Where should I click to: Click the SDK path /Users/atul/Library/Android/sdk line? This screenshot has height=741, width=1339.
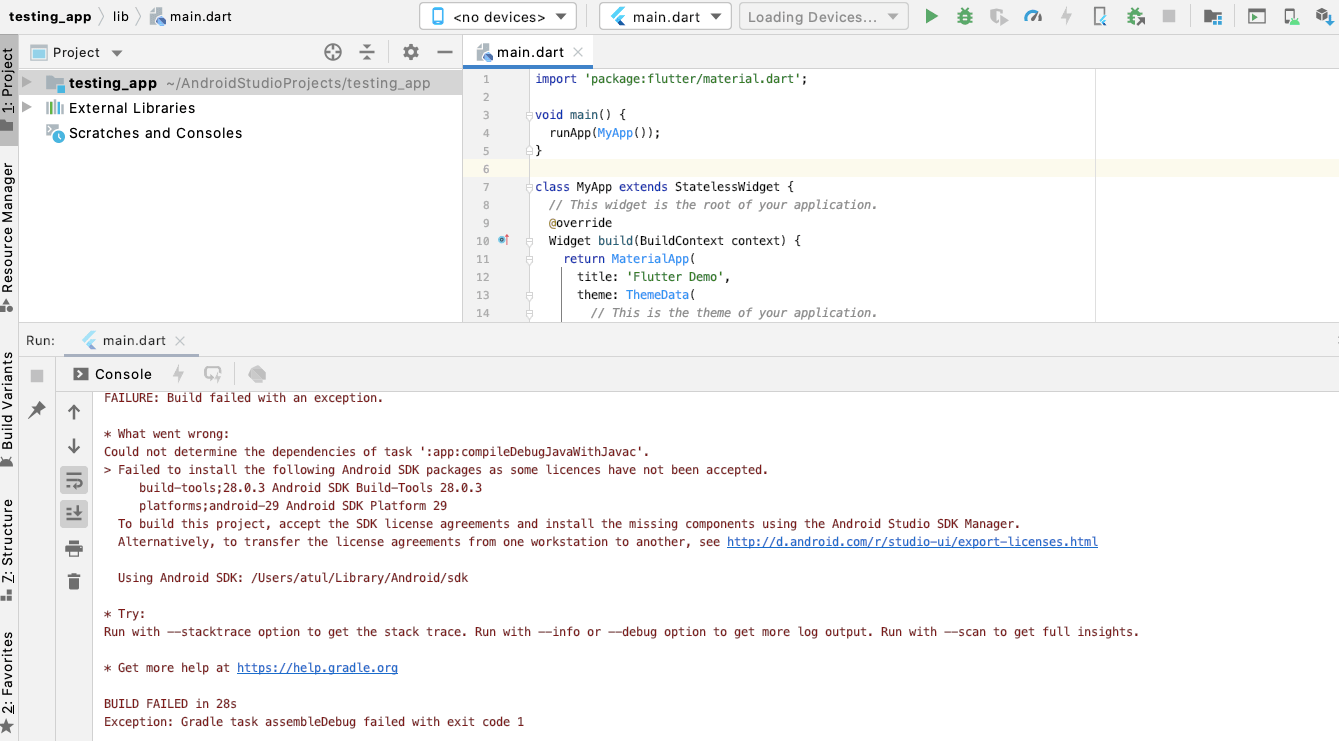293,578
